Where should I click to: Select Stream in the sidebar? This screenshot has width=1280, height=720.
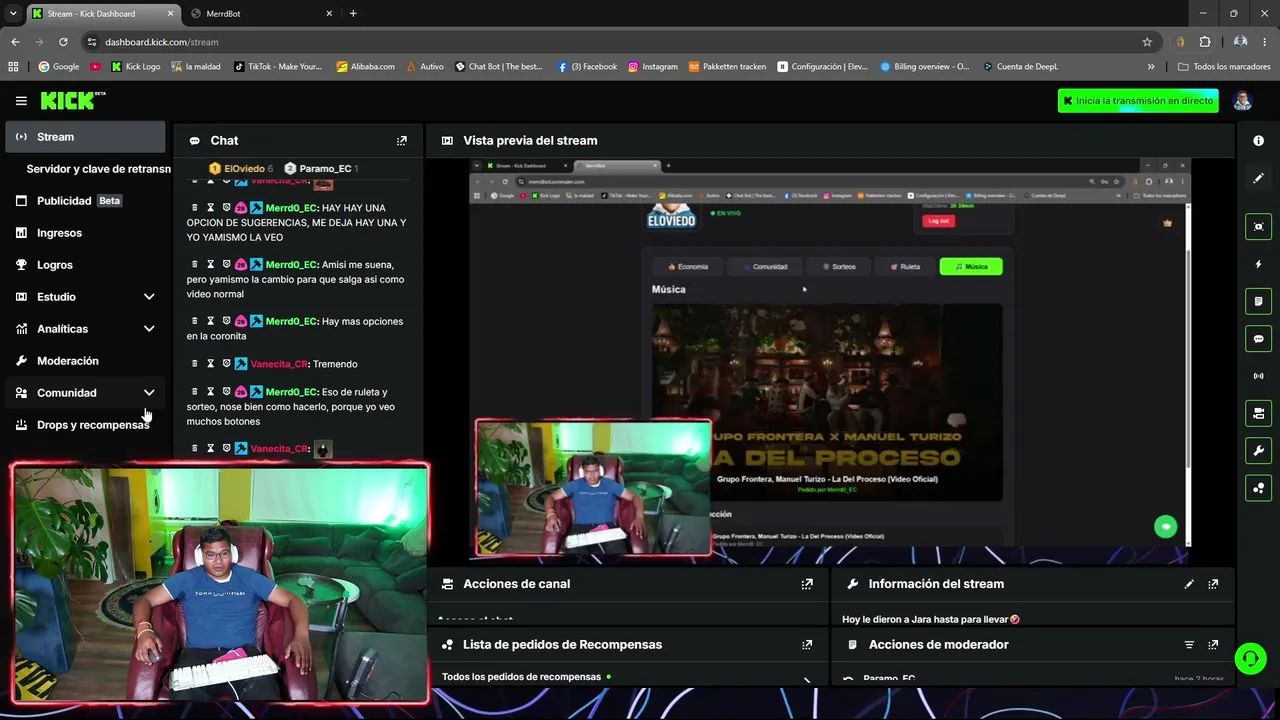pos(85,137)
